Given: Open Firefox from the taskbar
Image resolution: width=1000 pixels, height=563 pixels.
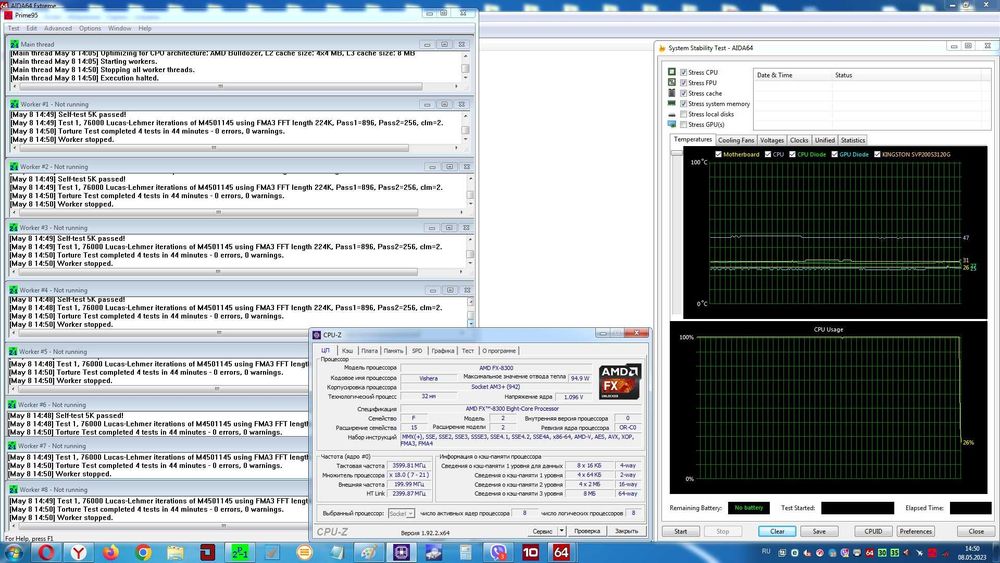Looking at the screenshot, I should point(109,551).
